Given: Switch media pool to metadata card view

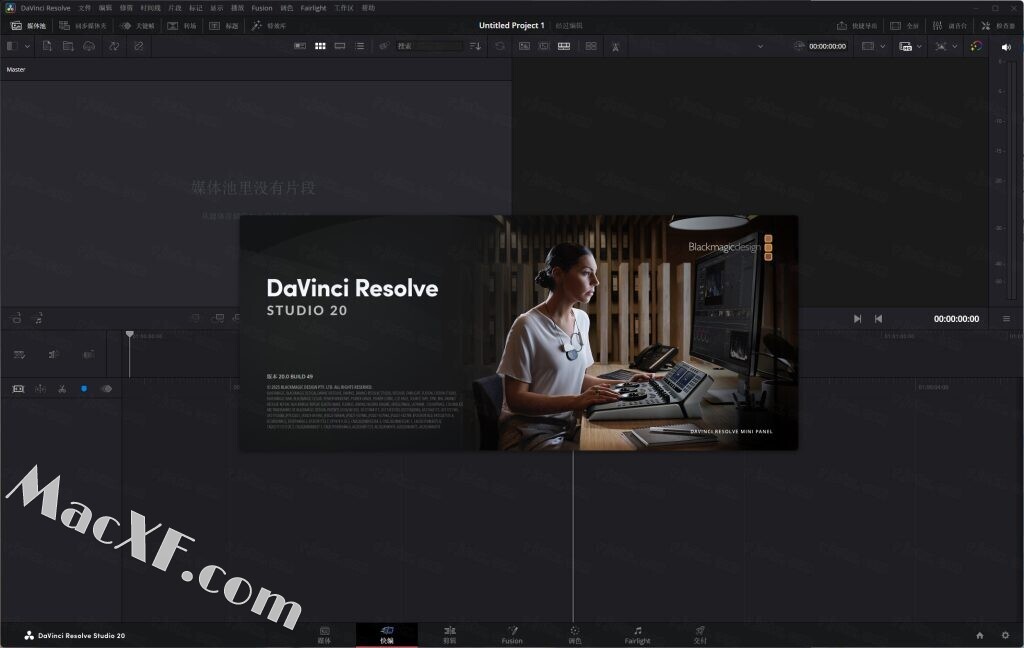Looking at the screenshot, I should pyautogui.click(x=300, y=46).
